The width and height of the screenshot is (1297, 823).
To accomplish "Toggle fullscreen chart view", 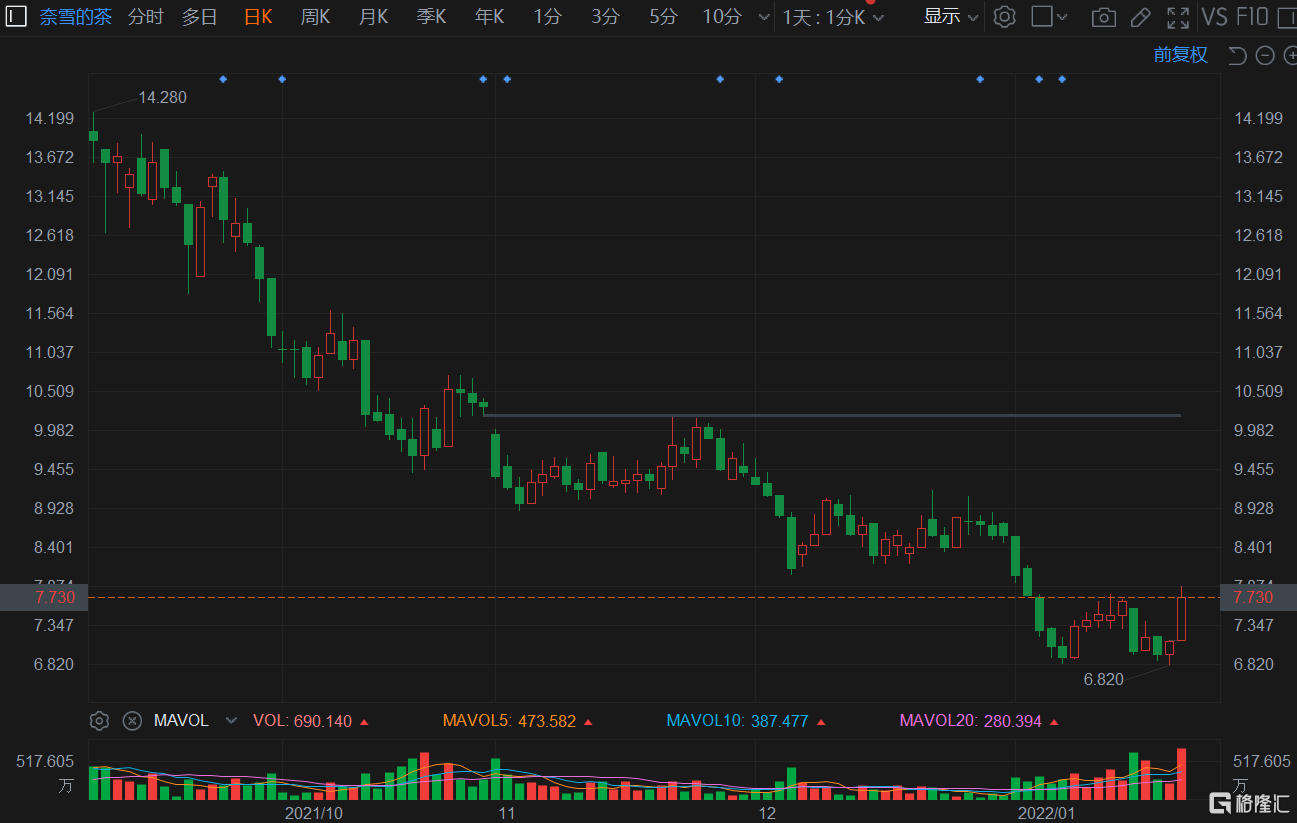I will click(x=1179, y=17).
